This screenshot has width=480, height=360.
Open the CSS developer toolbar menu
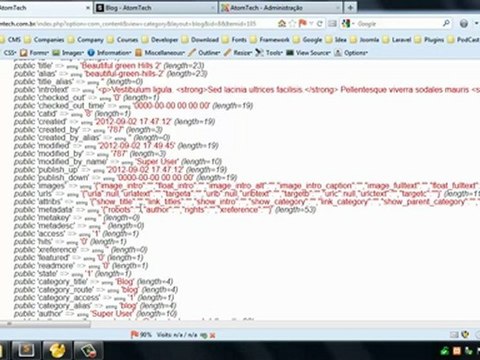pyautogui.click(x=9, y=53)
